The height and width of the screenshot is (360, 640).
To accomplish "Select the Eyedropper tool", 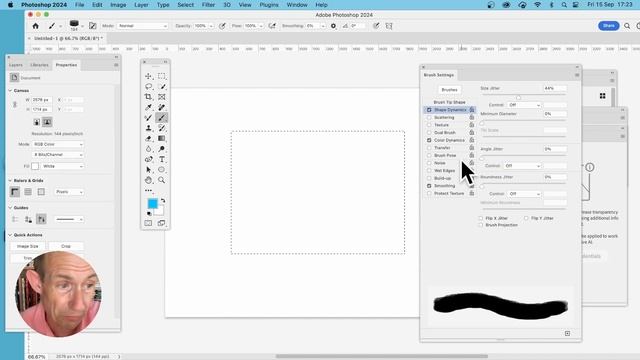I will 148,107.
